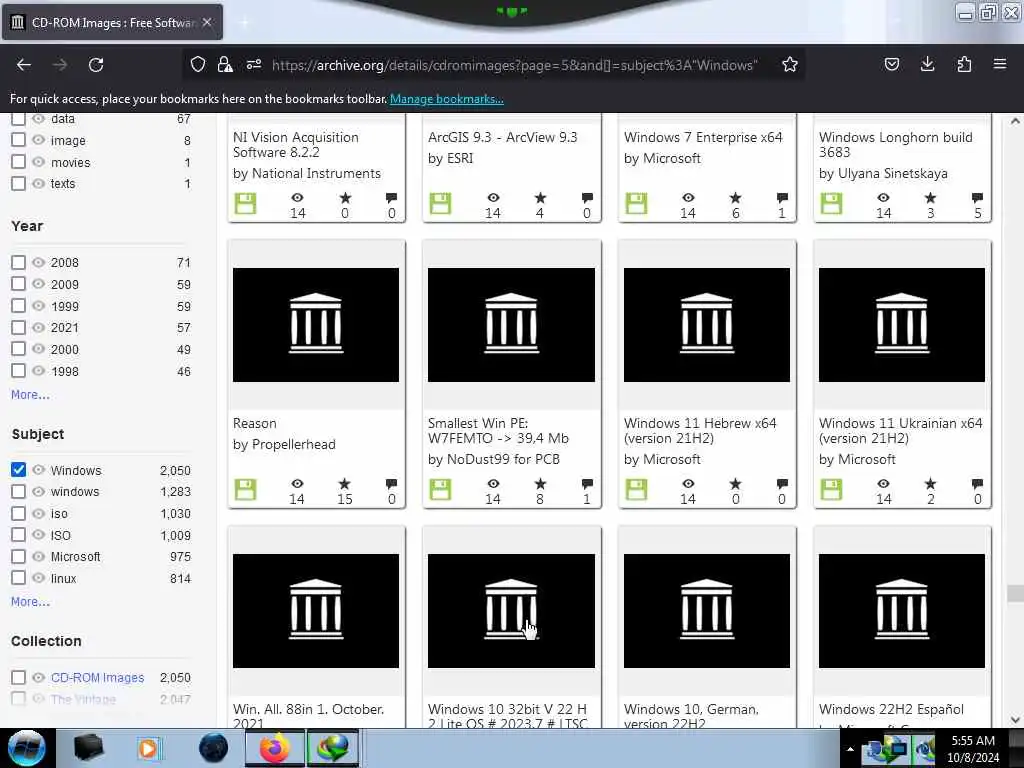Toggle the eye icon next to linux subject
The width and height of the screenshot is (1024, 768).
point(39,578)
